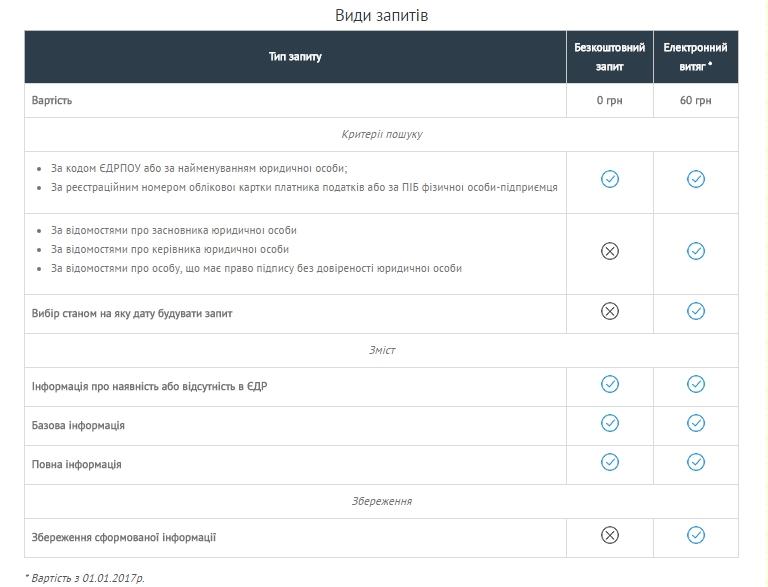The height and width of the screenshot is (587, 768).
Task: Click the electronic-extract checkmark for ЄДР presence information
Action: point(696,384)
